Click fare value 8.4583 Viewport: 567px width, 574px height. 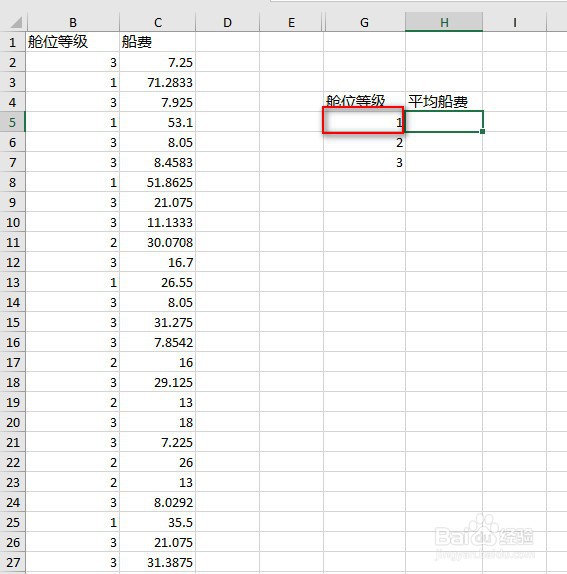pyautogui.click(x=158, y=162)
